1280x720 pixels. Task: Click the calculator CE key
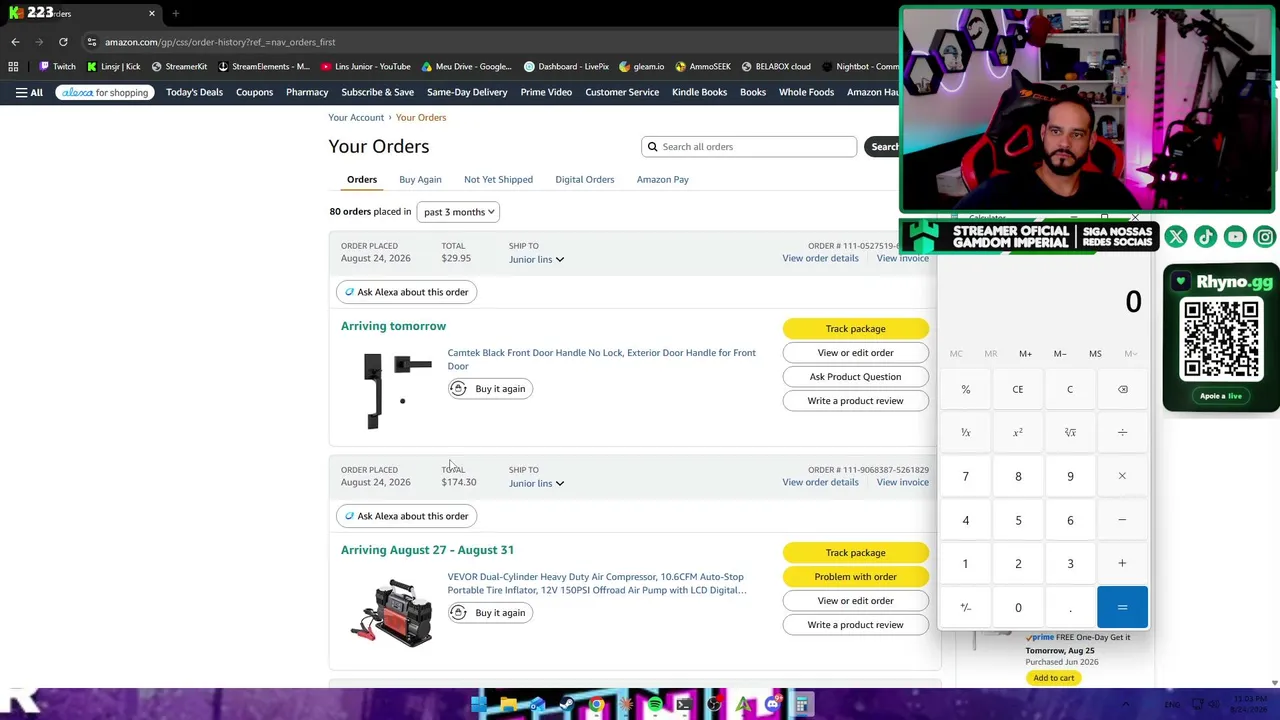pyautogui.click(x=1018, y=389)
